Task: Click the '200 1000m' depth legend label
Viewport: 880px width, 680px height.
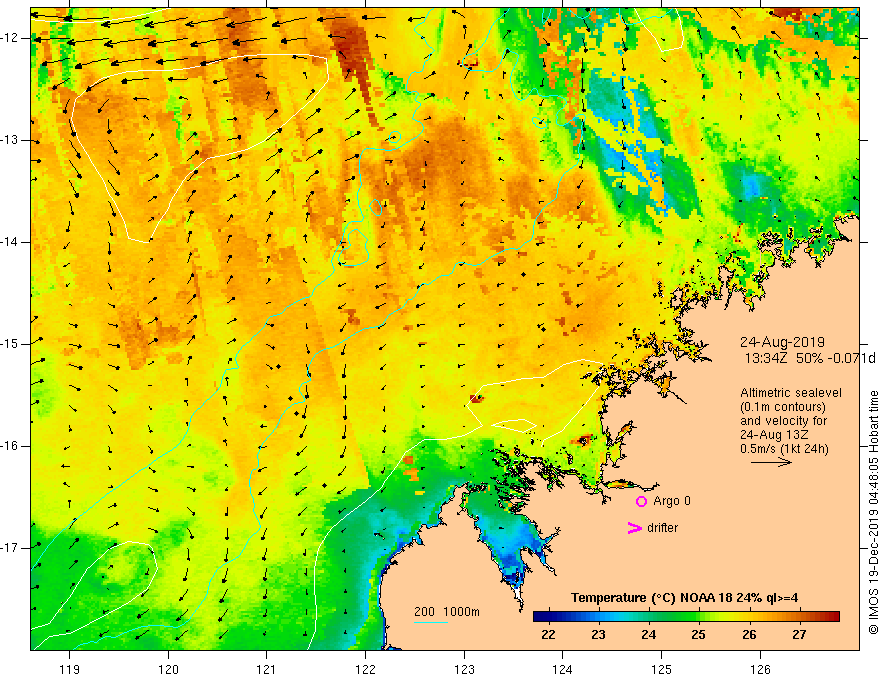Action: point(447,612)
